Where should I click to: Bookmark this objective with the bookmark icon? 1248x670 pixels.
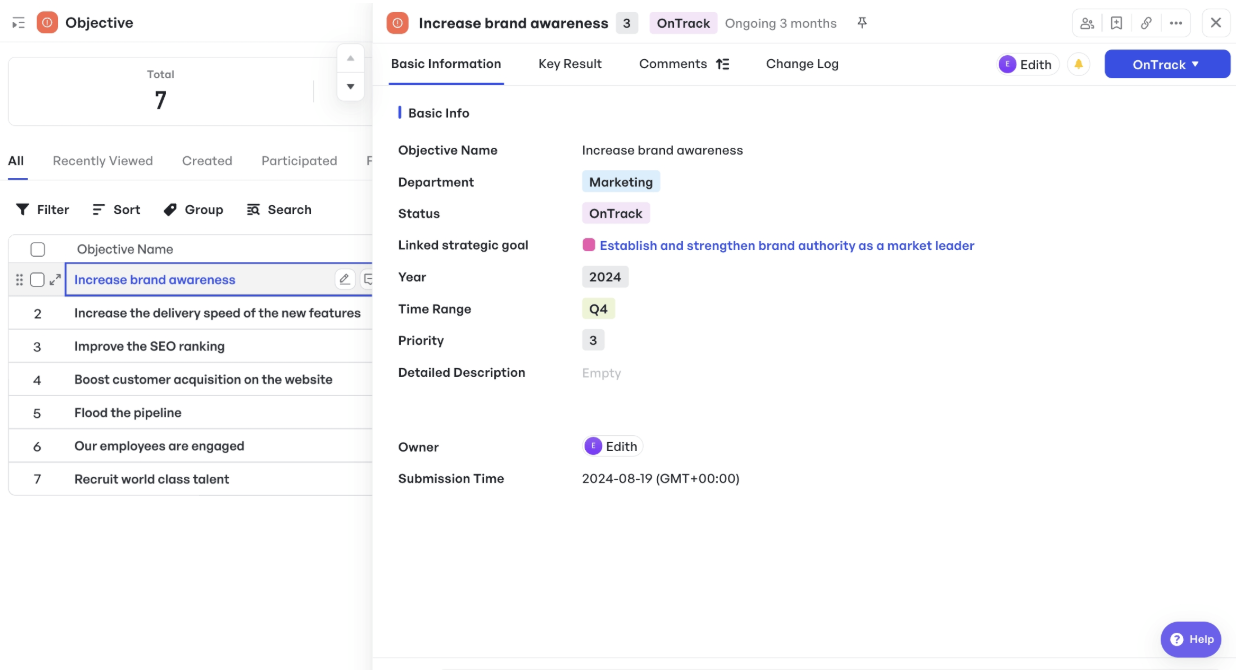1116,23
